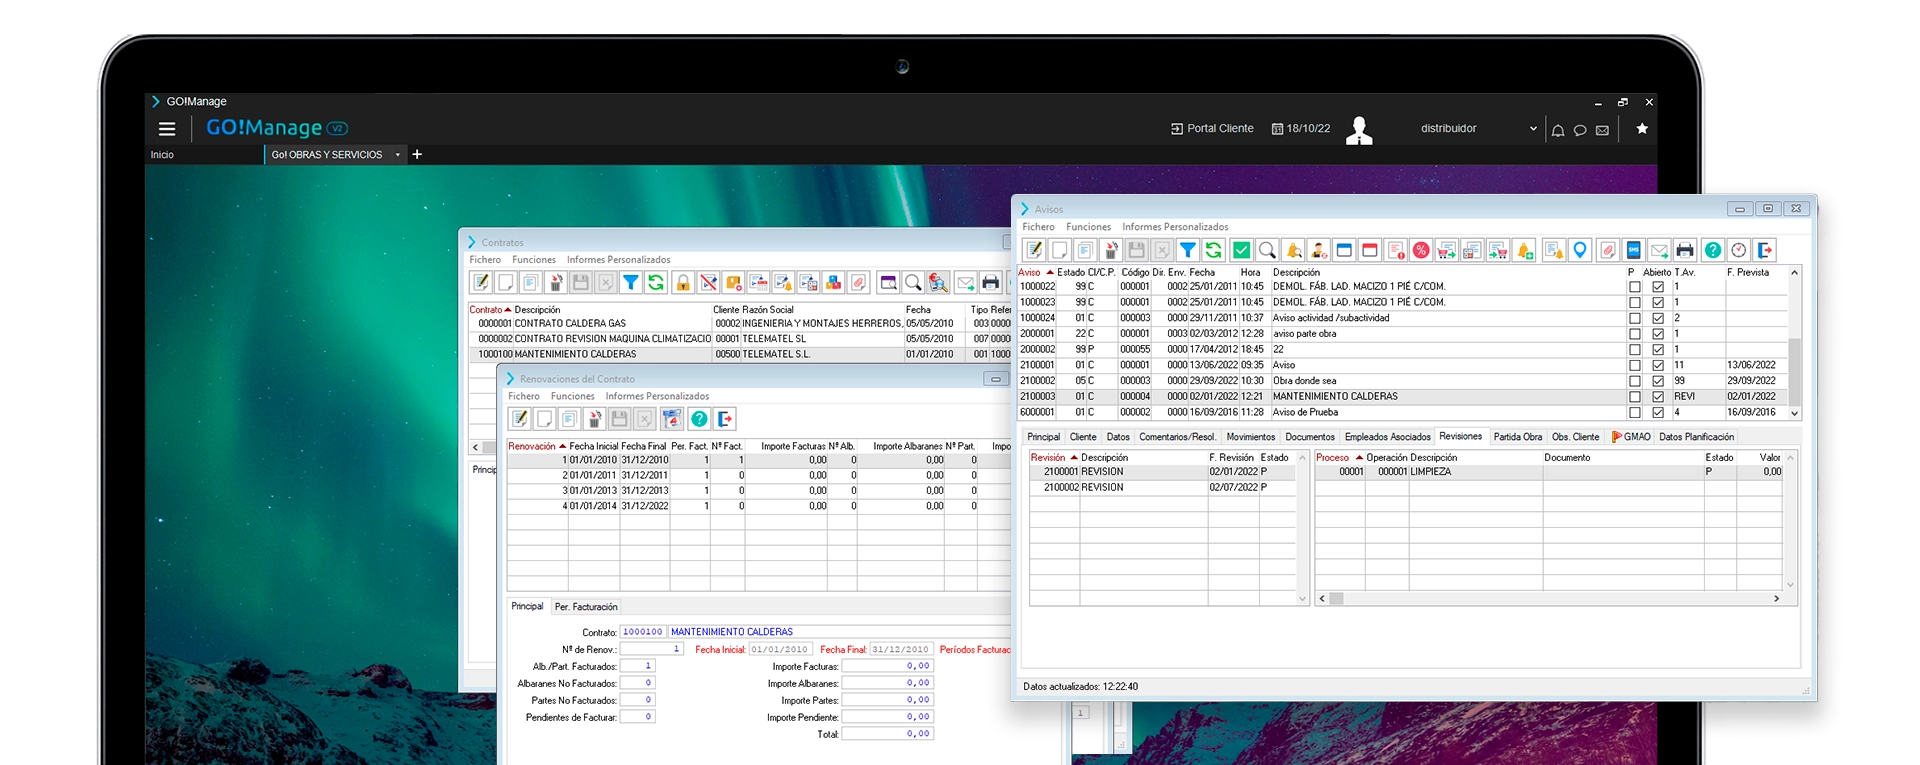Click edit record icon in Avisos toolbar
The image size is (1920, 765).
(x=1034, y=250)
